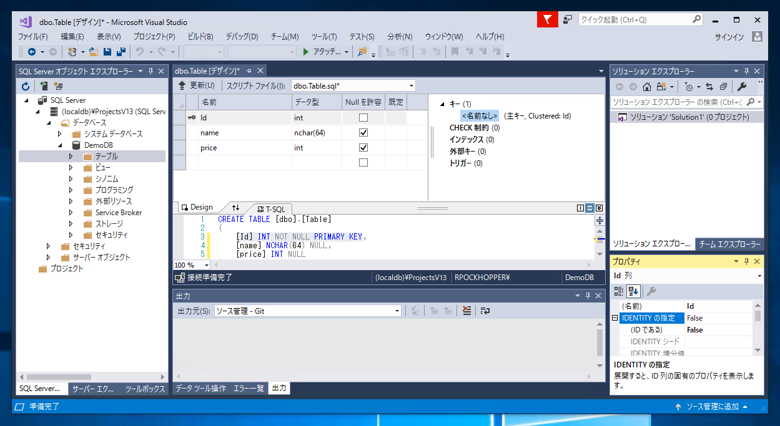Click ソース管理に追加 in status bar
The width and height of the screenshot is (780, 426).
pyautogui.click(x=712, y=407)
